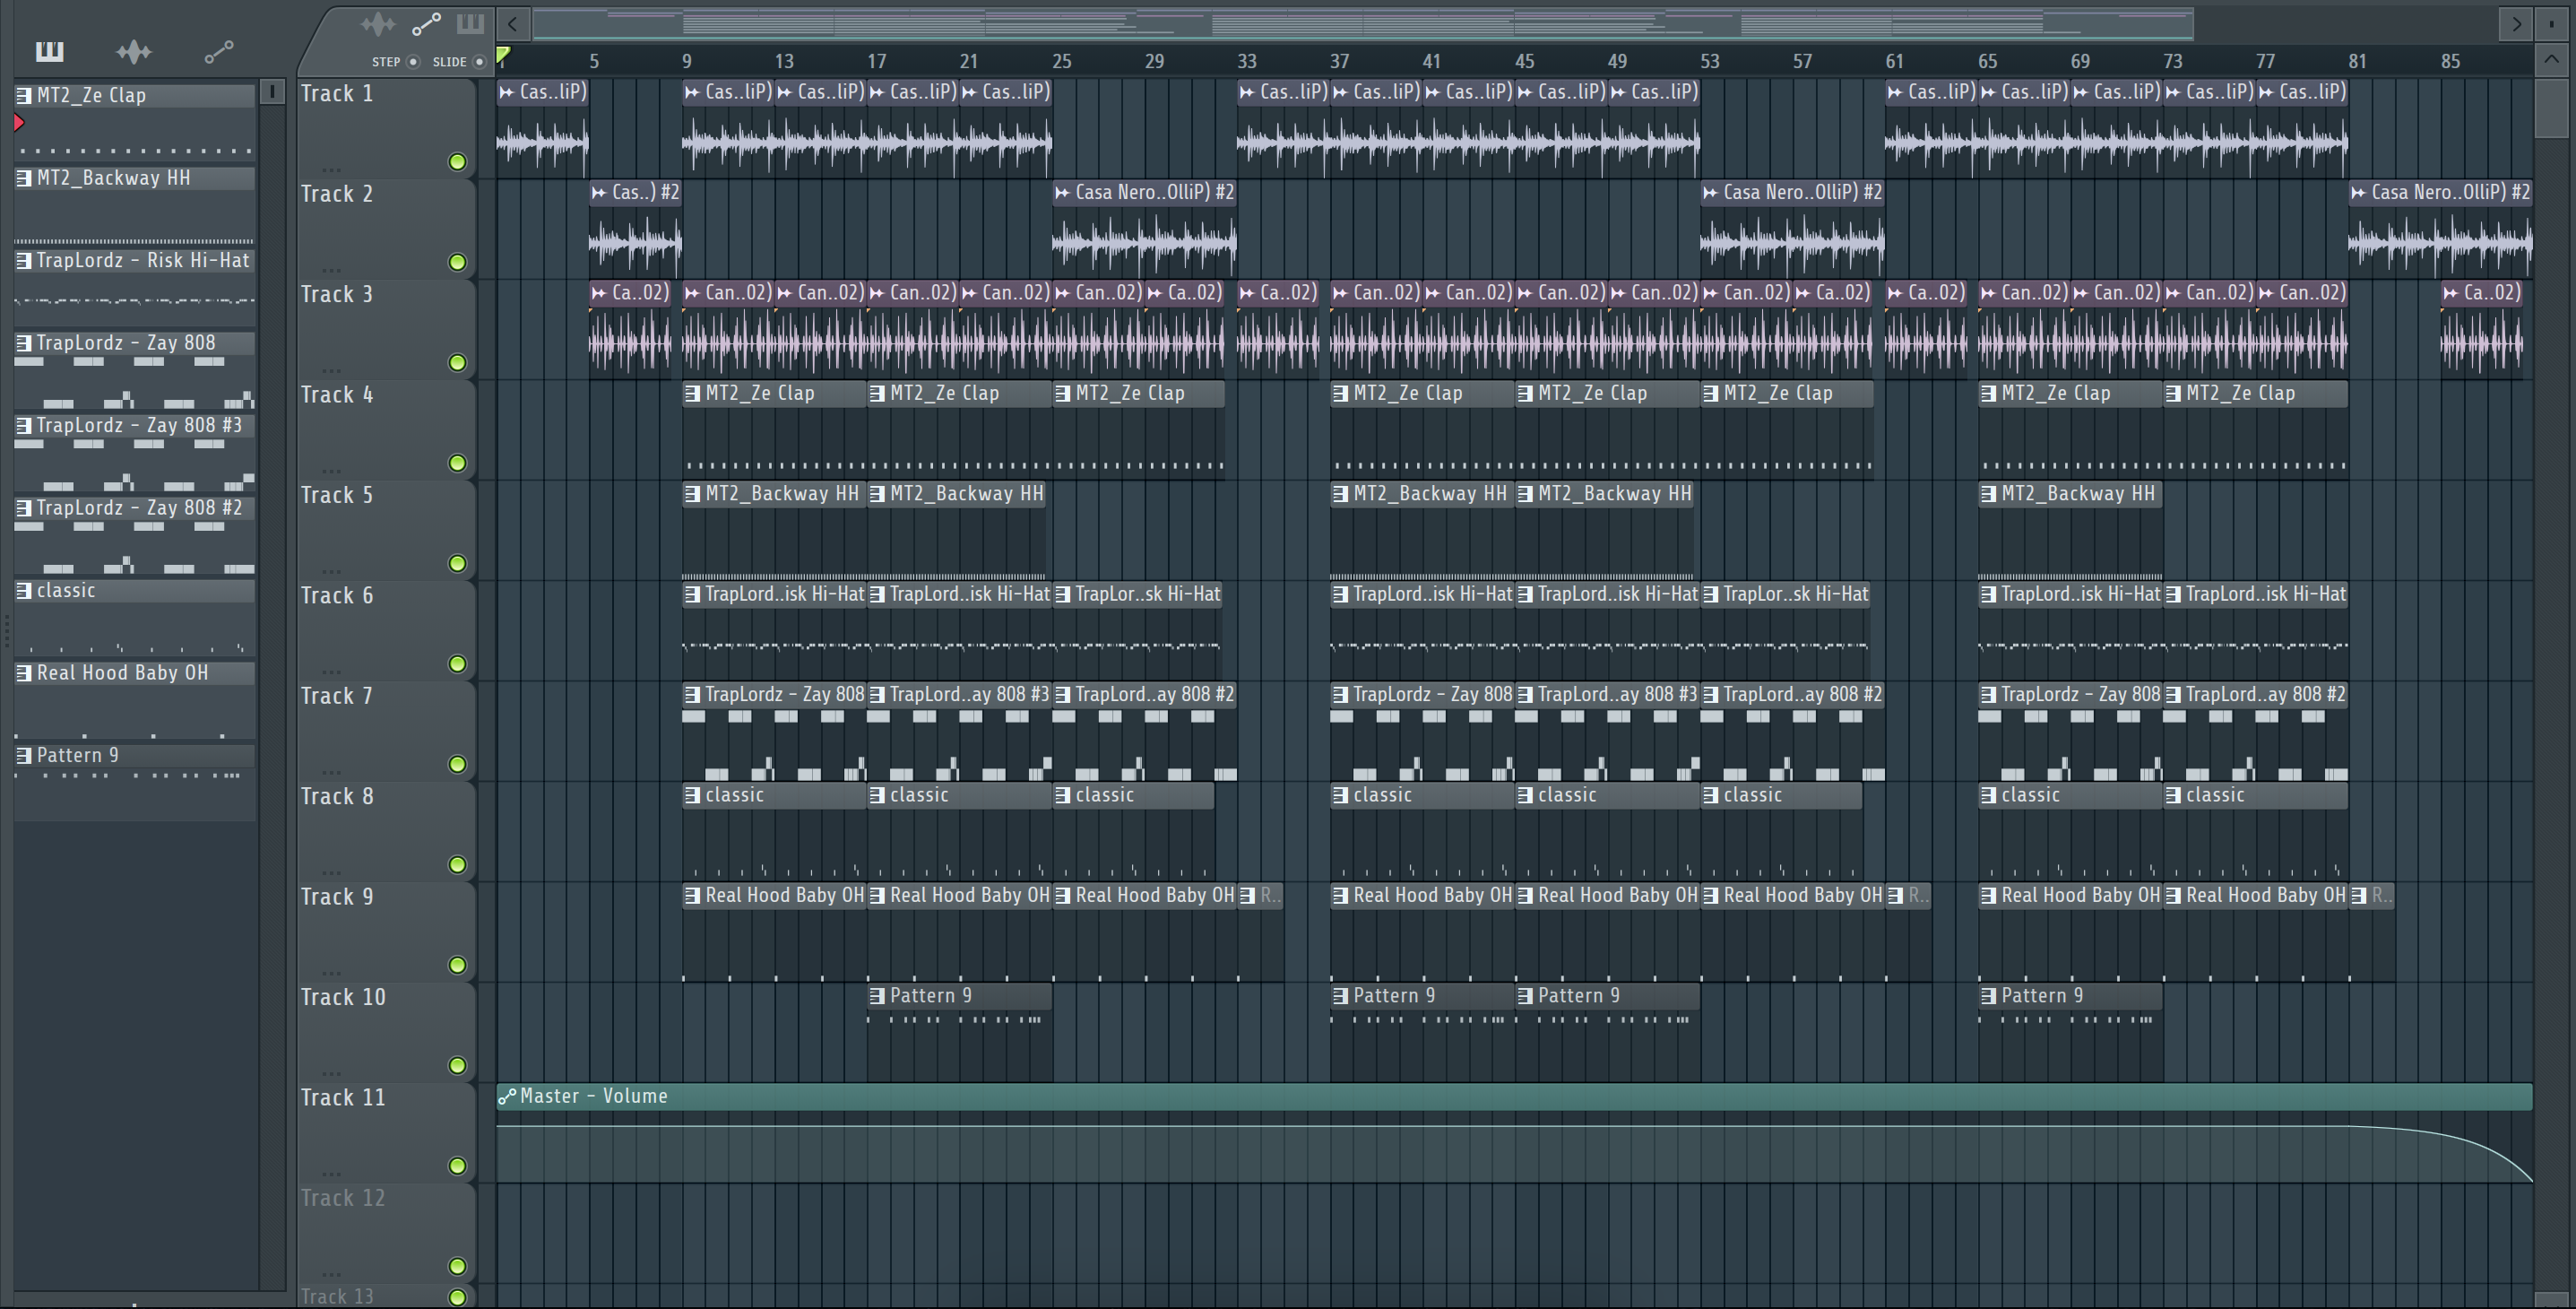Click the audio icon of the first Ca..02) clip on Track 3

click(599, 293)
